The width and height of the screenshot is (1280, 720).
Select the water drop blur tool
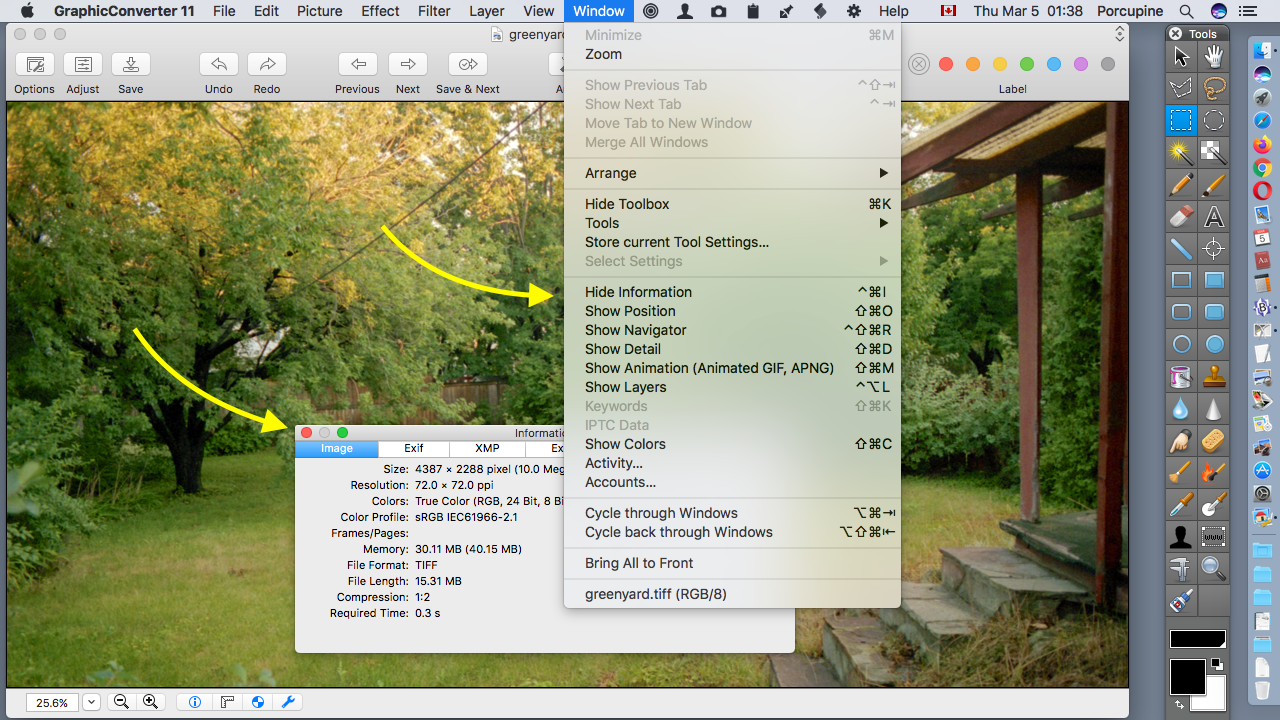coord(1181,409)
